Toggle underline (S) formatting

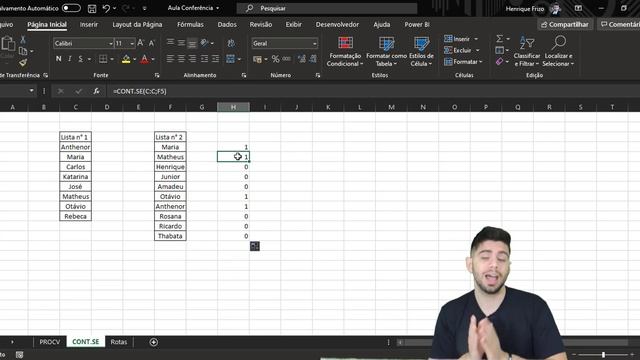[x=80, y=59]
